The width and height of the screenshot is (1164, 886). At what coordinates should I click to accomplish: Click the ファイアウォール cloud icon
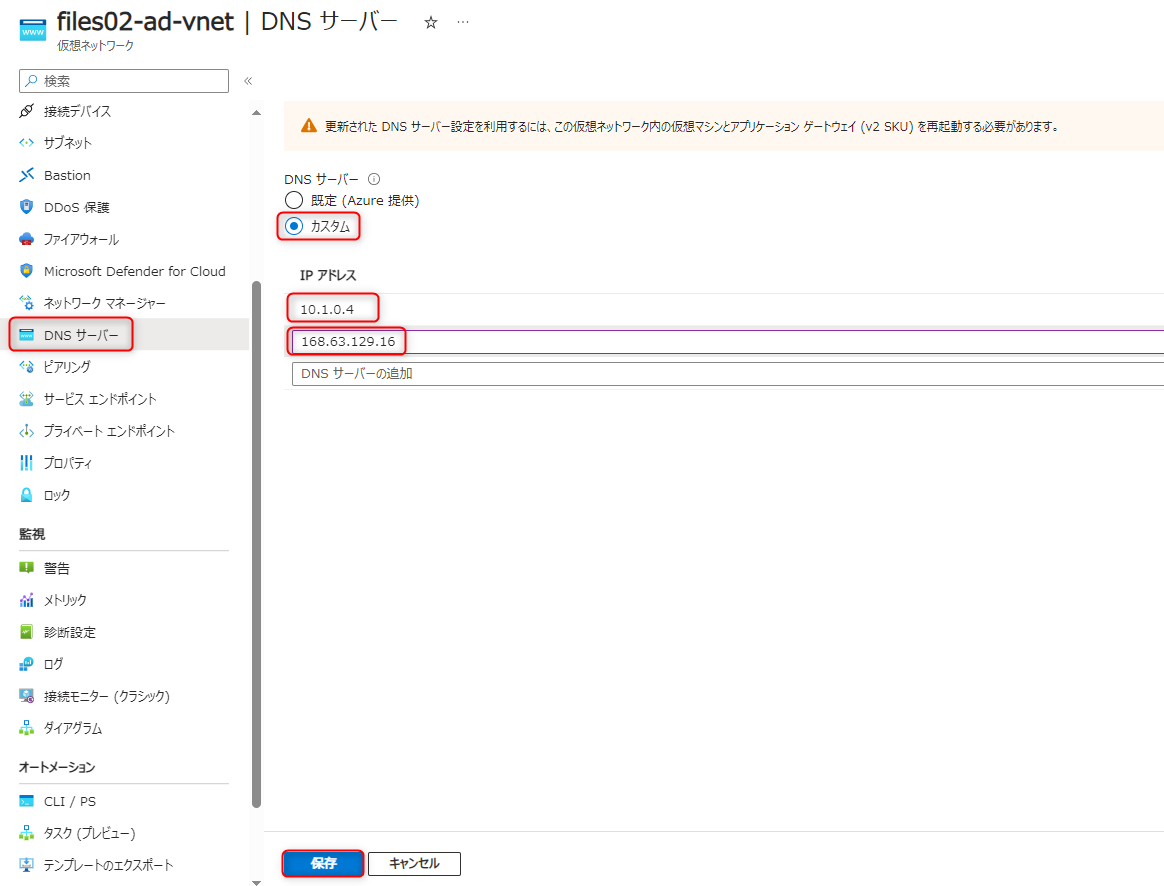click(27, 239)
